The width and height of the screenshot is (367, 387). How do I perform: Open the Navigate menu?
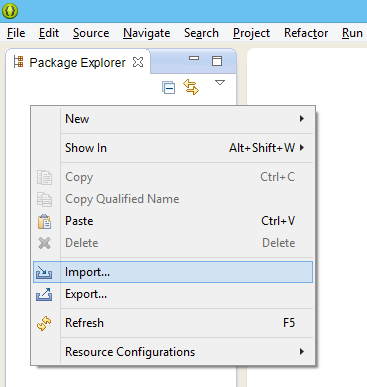(x=147, y=33)
